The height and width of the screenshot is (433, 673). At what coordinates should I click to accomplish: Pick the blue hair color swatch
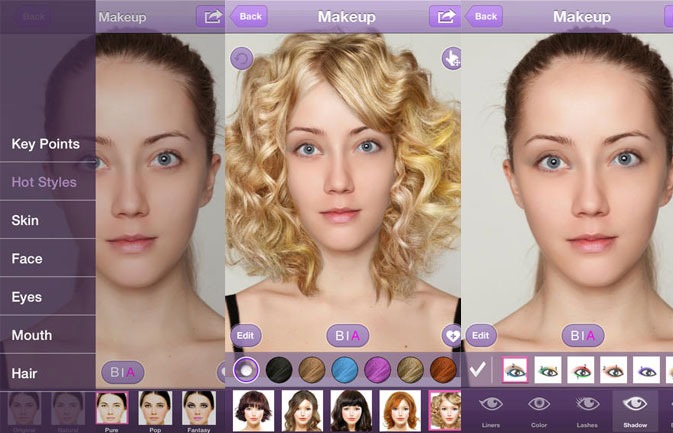(x=345, y=370)
